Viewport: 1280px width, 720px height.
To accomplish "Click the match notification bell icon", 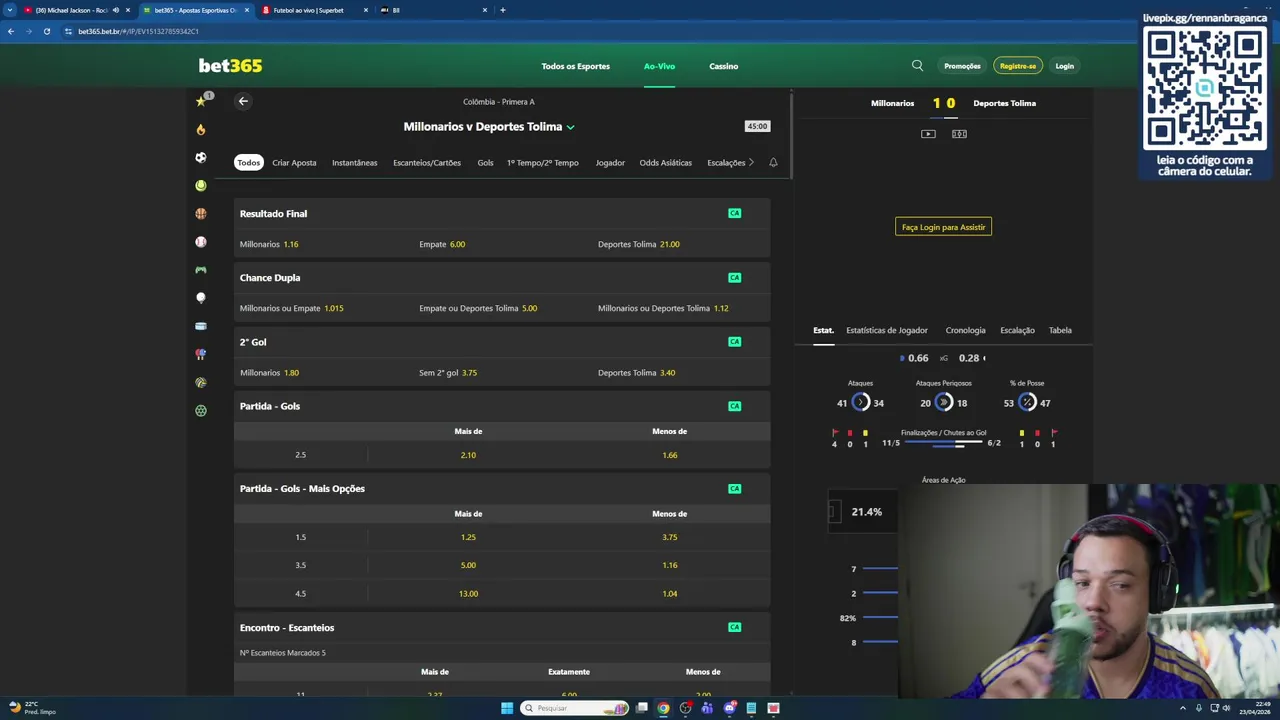I will click(773, 162).
